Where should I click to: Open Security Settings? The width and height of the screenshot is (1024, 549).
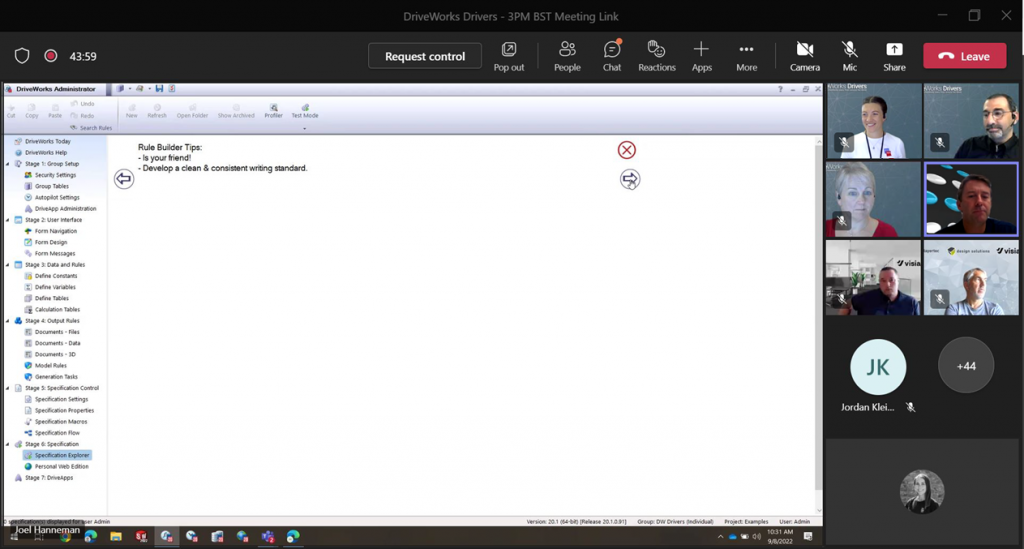[50, 175]
